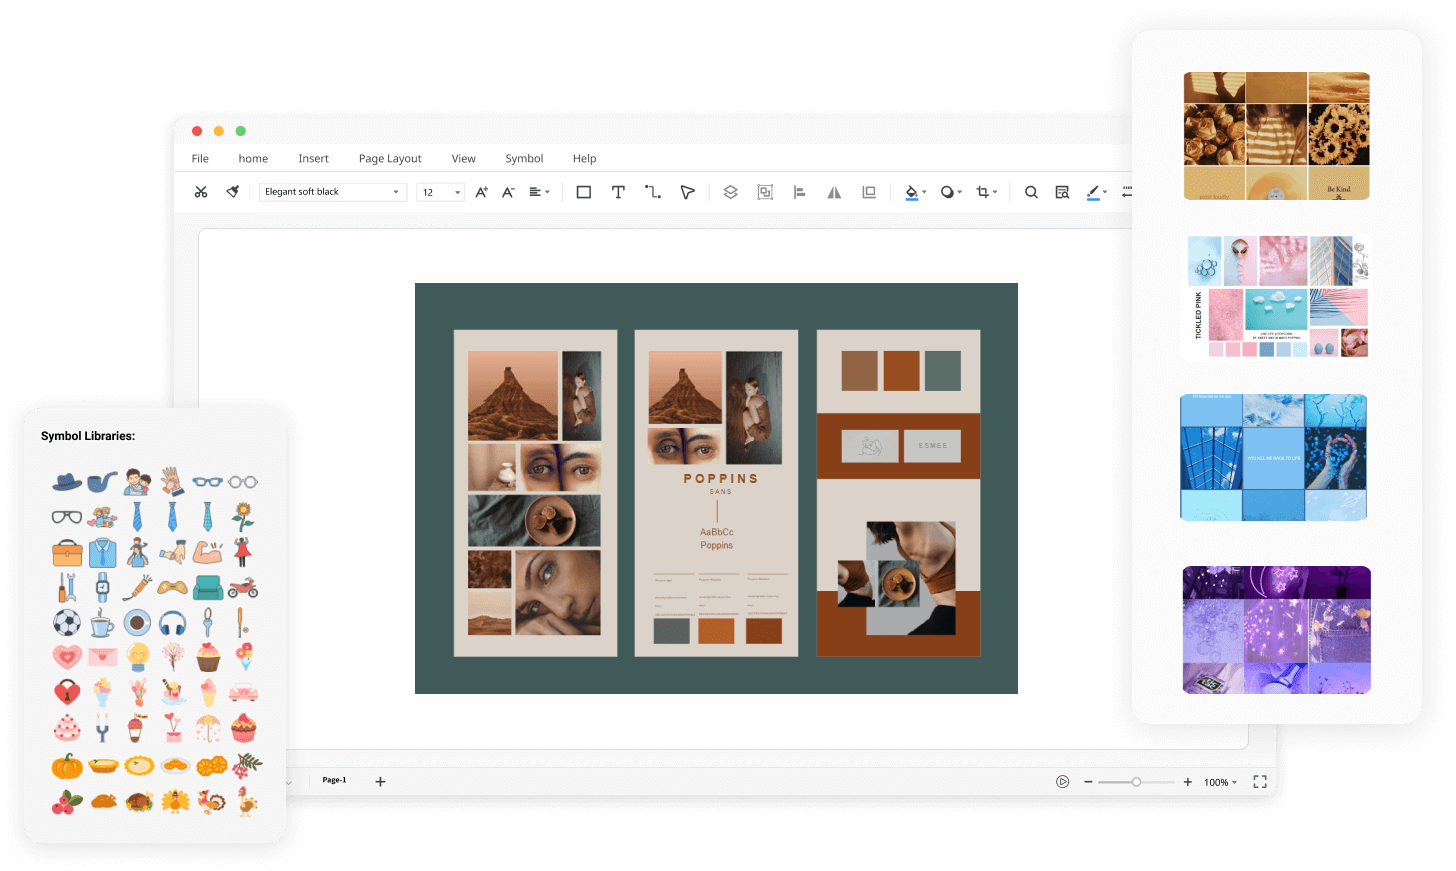Pick the orange pumpkin symbol
This screenshot has width=1456, height=871.
point(67,767)
